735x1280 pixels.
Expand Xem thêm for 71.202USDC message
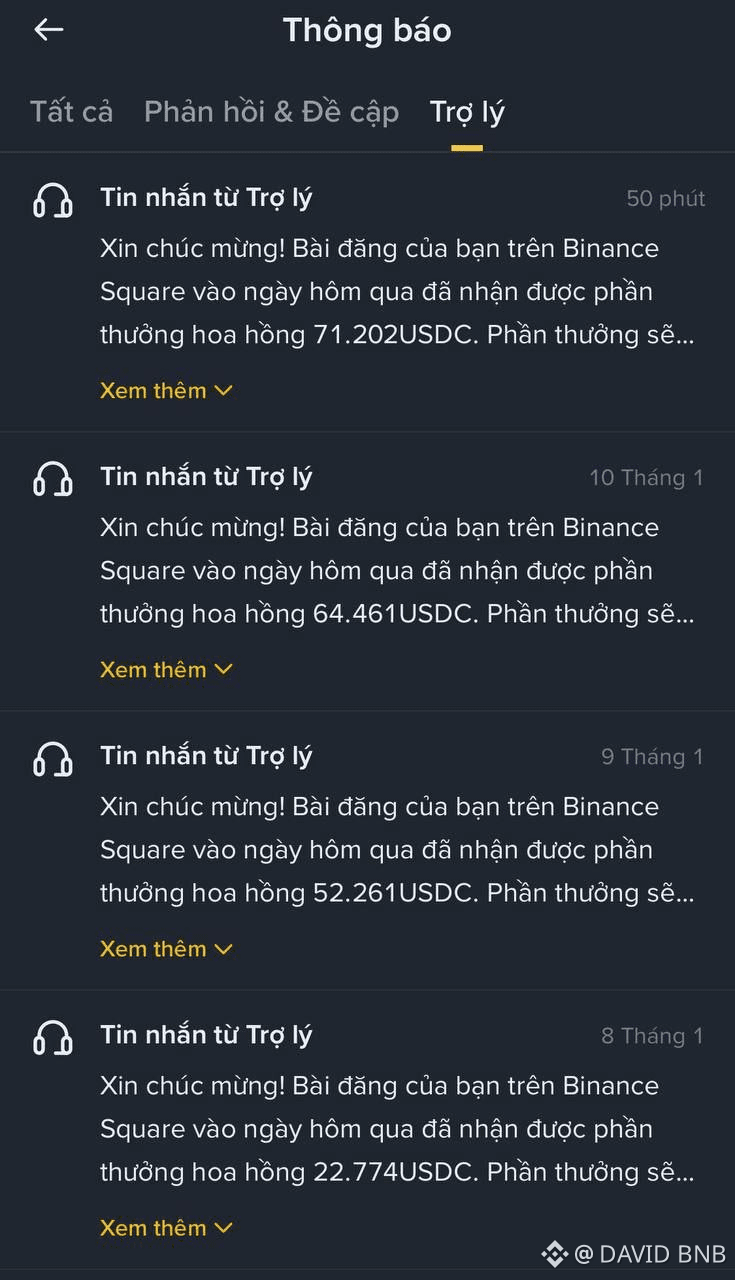[x=166, y=390]
